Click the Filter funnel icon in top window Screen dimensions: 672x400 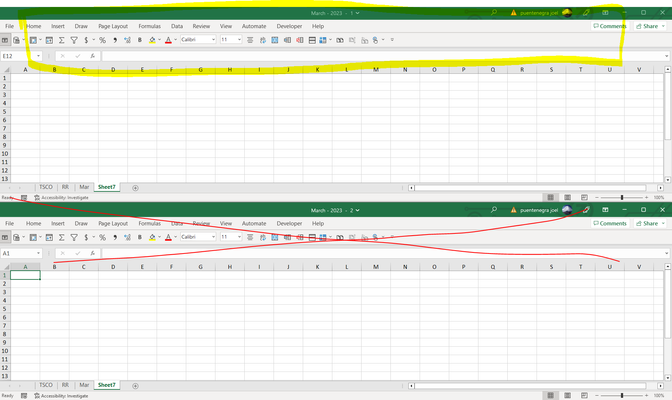coord(74,40)
